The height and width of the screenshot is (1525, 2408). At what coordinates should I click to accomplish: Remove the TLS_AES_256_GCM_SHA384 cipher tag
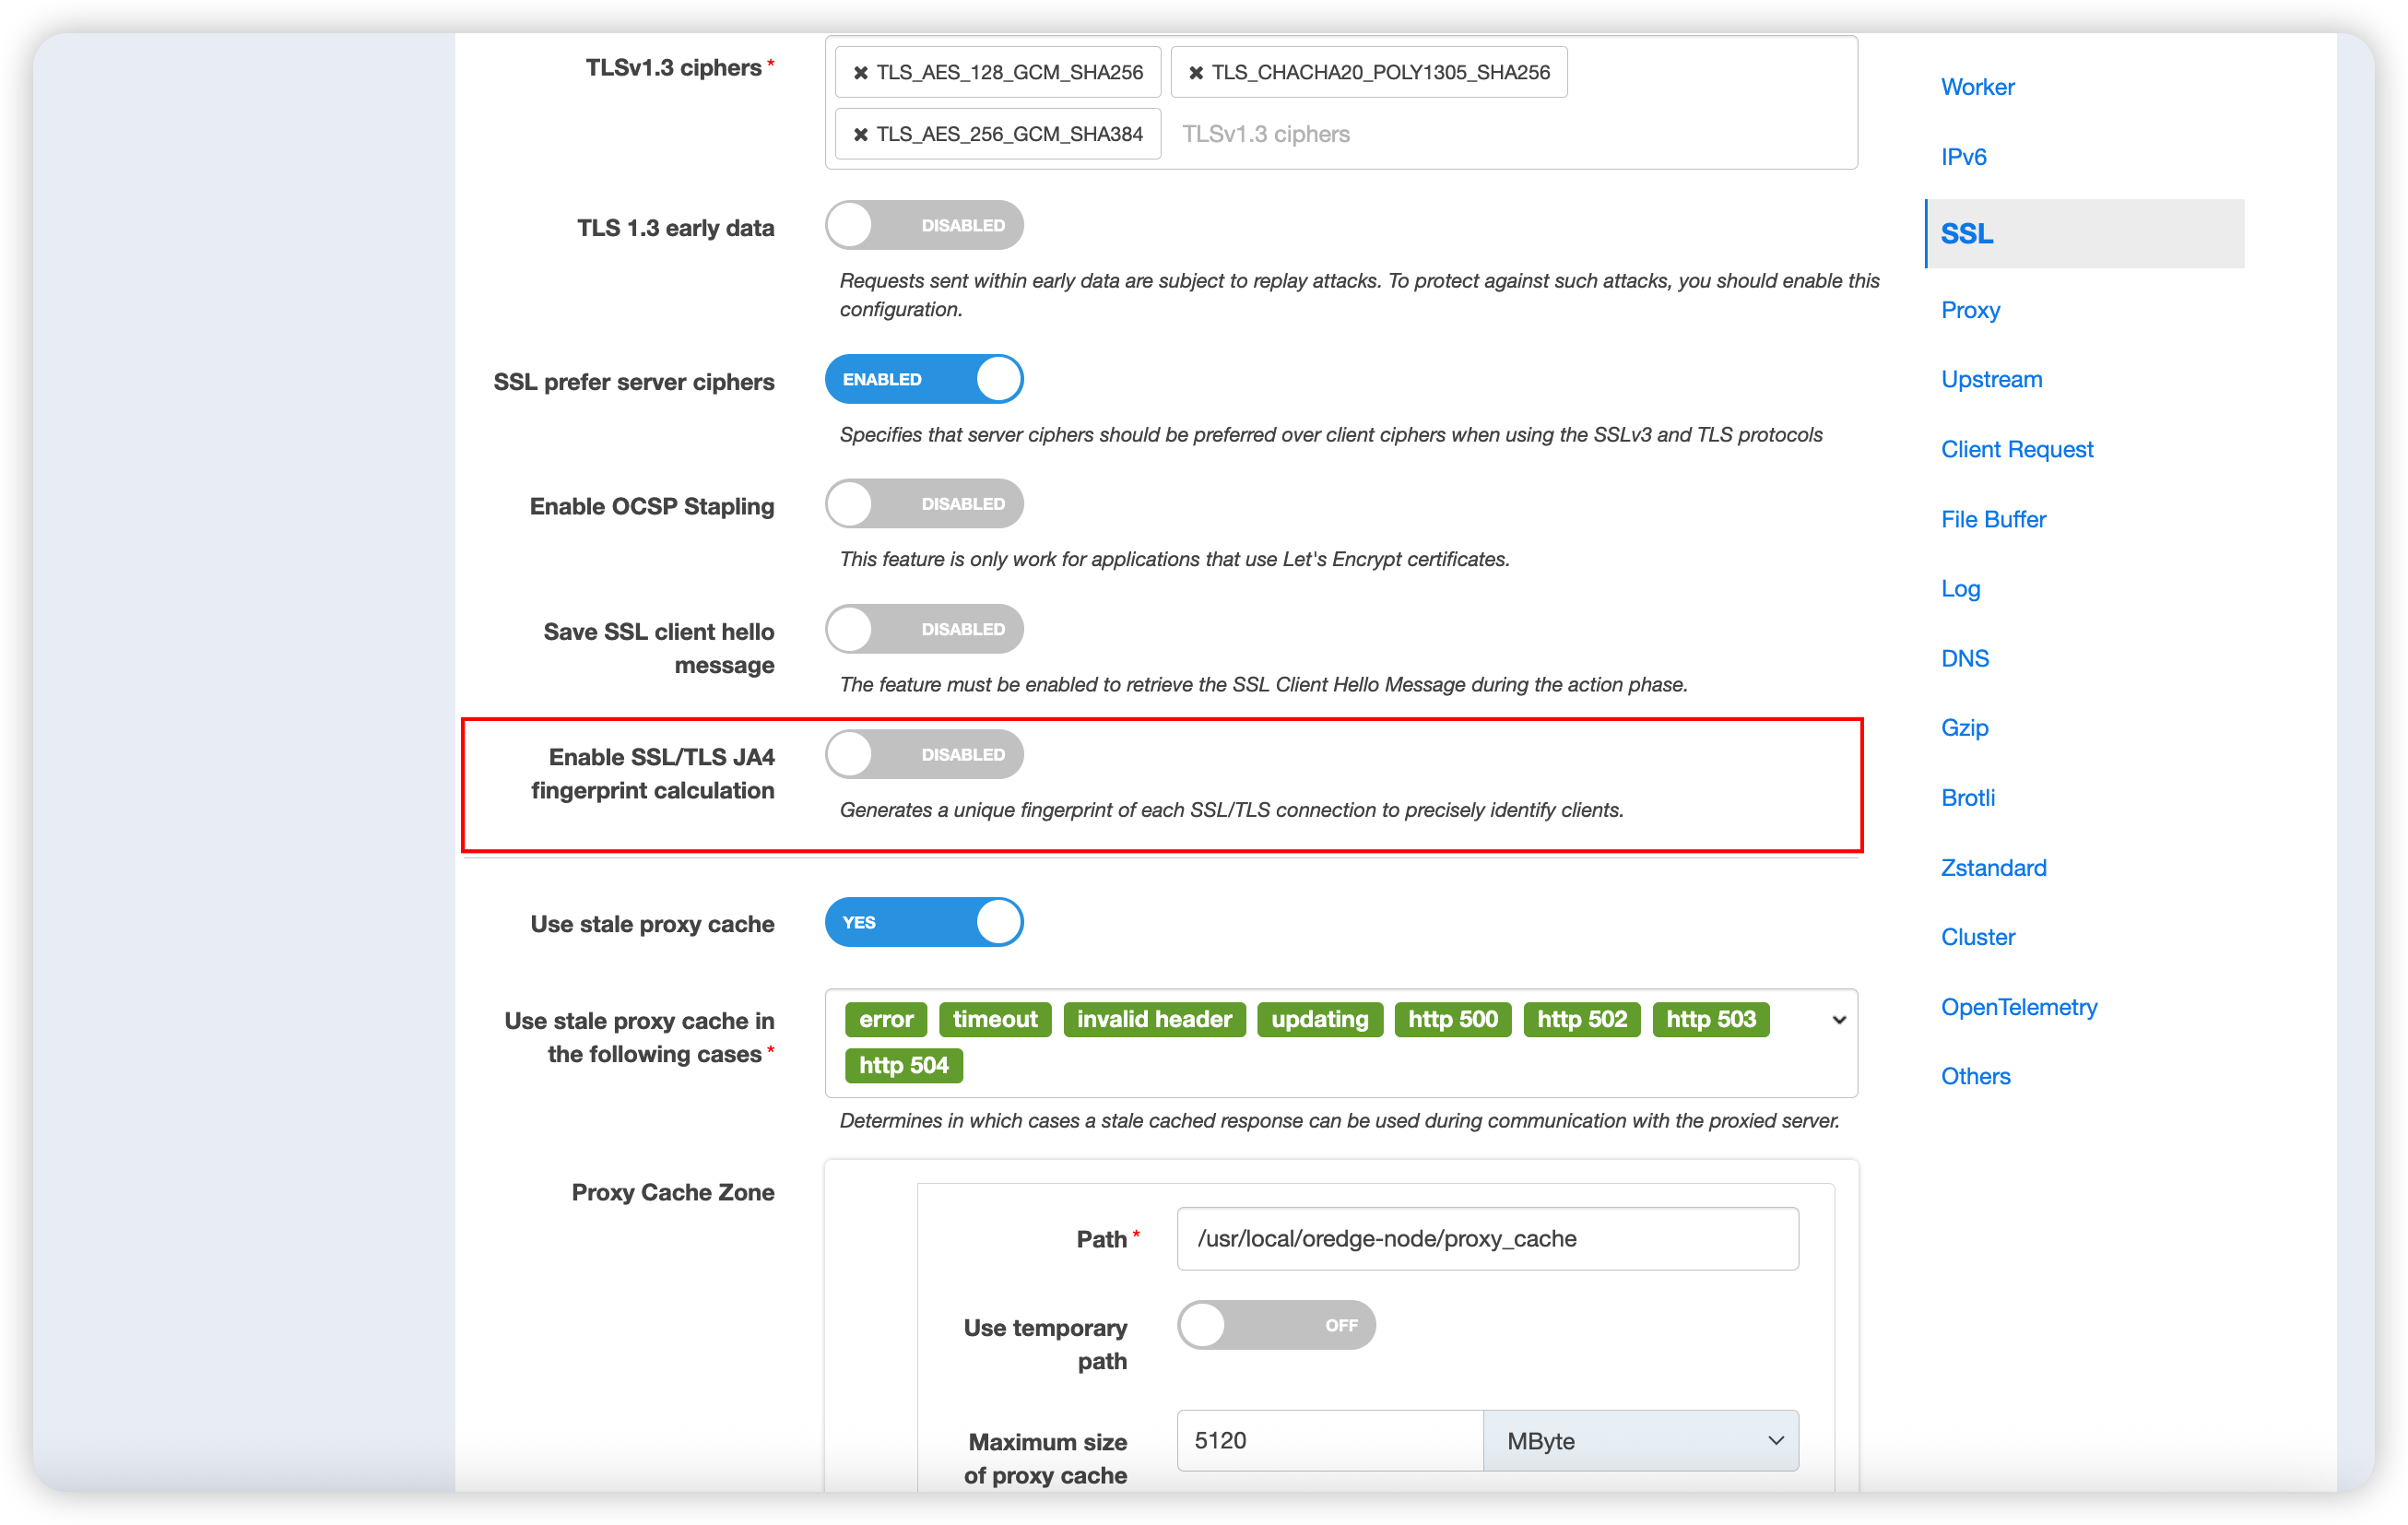tap(861, 133)
